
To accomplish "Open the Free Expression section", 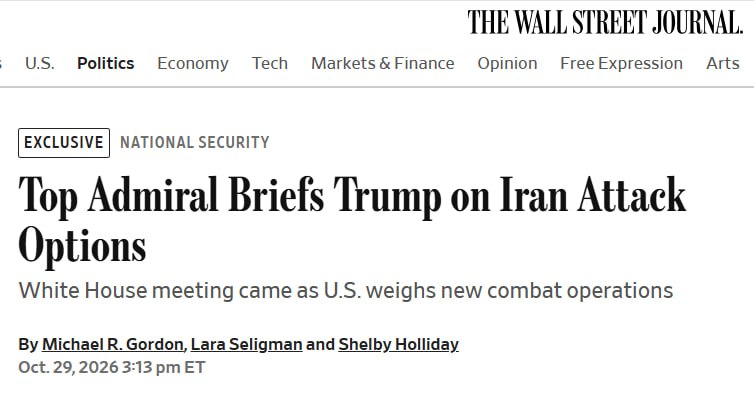I will pyautogui.click(x=621, y=63).
